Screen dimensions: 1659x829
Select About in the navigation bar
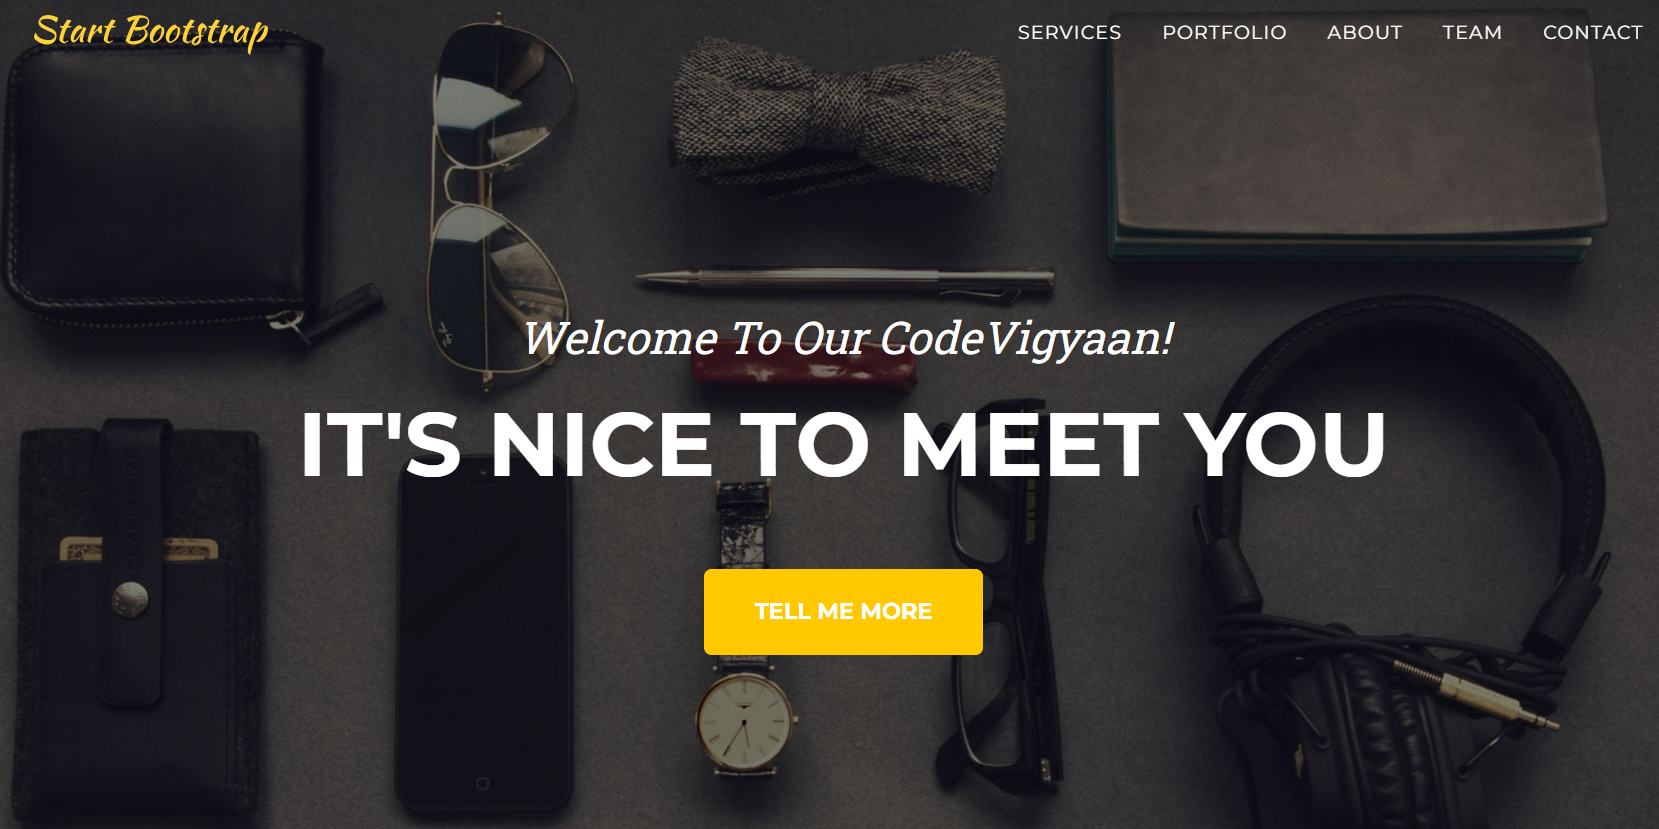(x=1364, y=33)
